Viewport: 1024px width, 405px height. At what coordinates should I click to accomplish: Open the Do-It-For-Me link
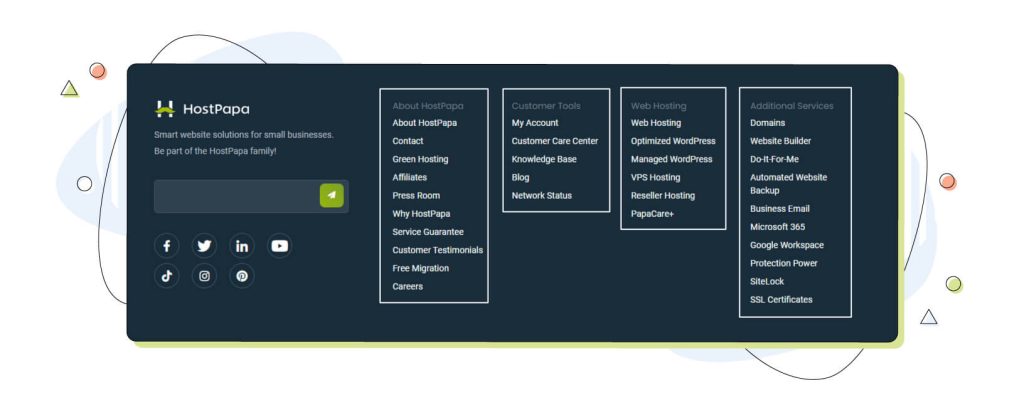pos(775,159)
